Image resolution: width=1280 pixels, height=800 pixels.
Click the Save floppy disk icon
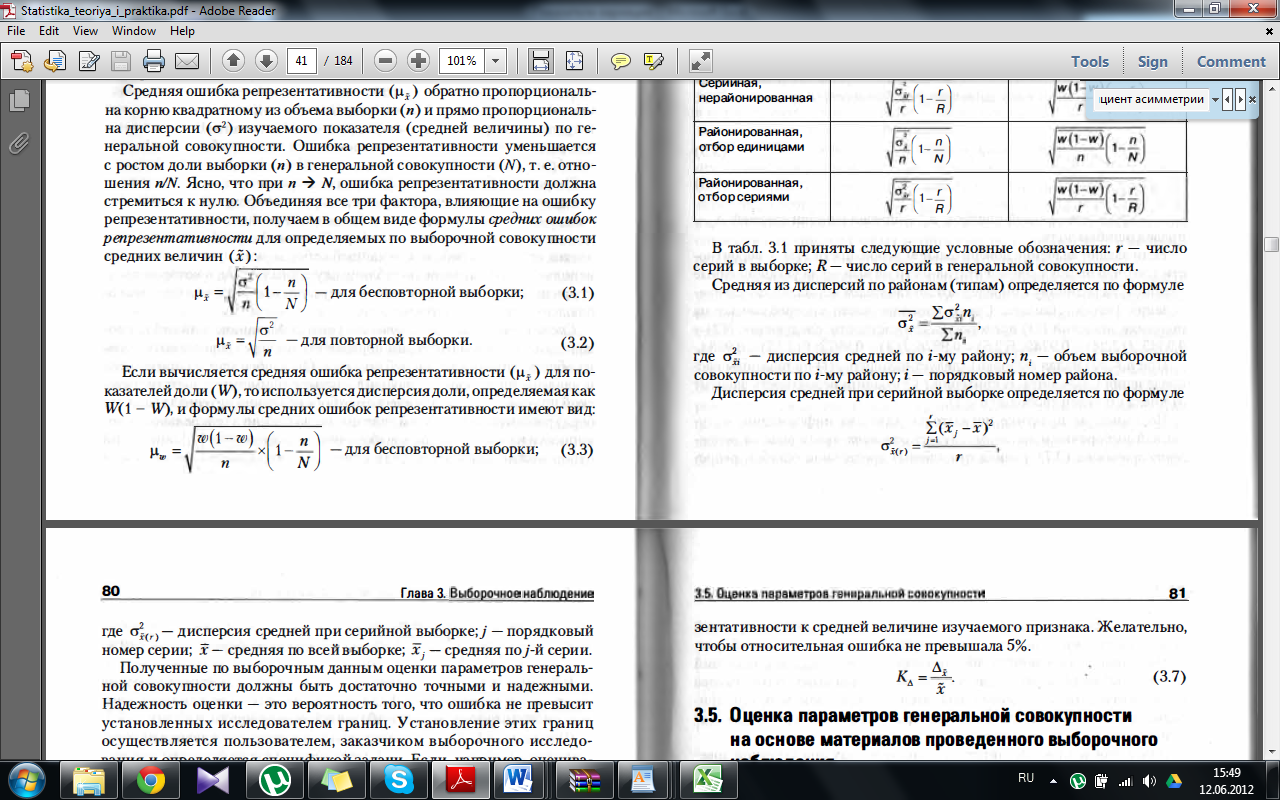(121, 61)
